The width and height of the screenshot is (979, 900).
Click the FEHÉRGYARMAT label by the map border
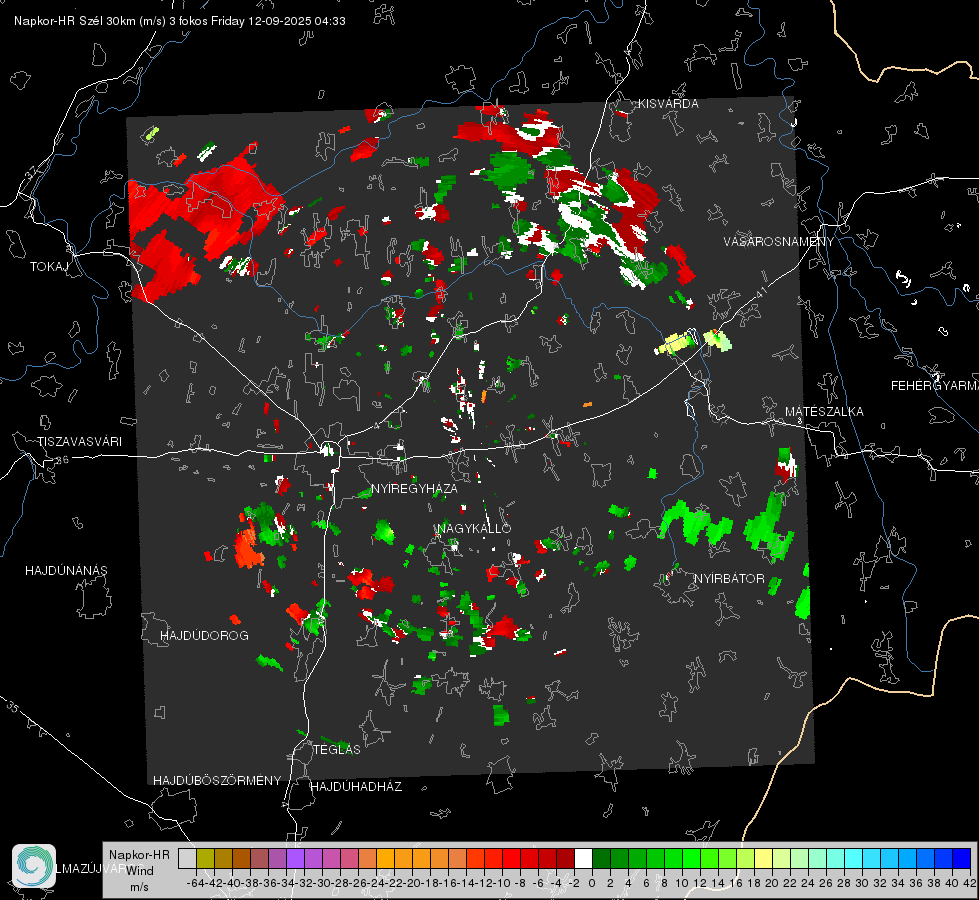coord(934,386)
